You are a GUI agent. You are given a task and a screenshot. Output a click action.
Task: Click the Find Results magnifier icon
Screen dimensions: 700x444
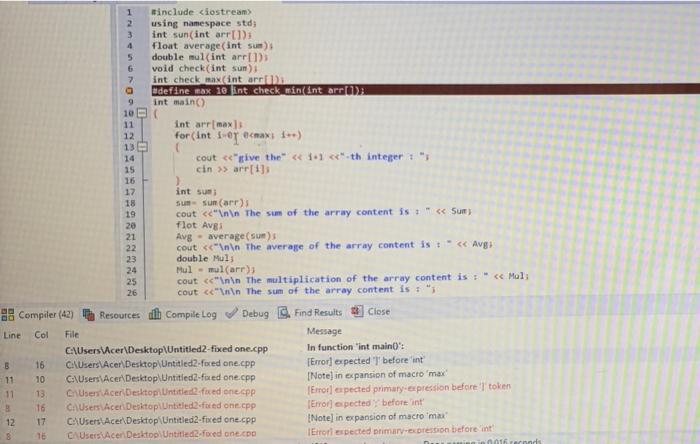[x=284, y=312]
